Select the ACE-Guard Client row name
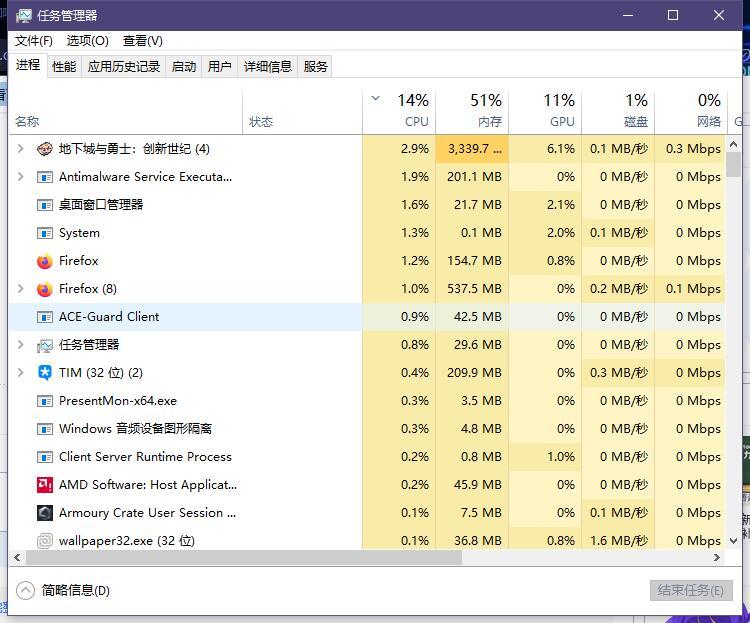 point(109,317)
